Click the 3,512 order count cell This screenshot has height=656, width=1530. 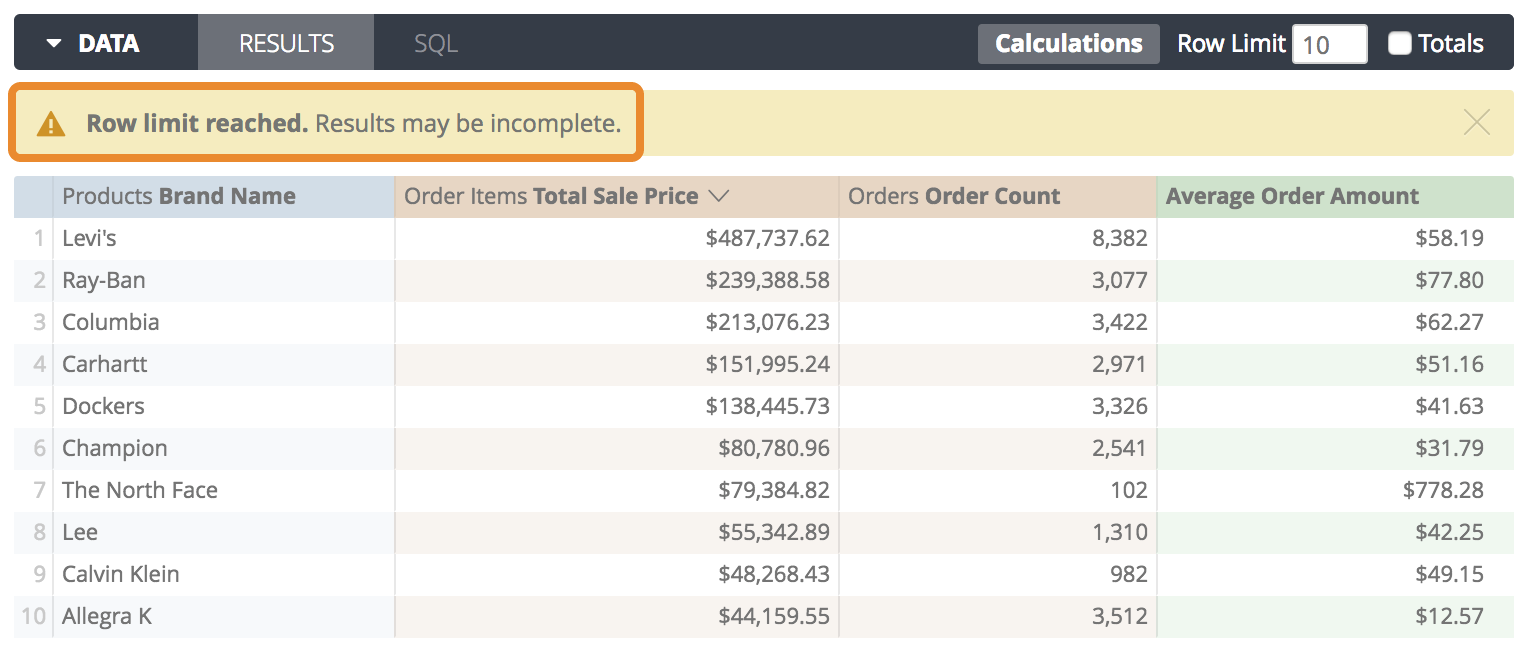click(997, 616)
